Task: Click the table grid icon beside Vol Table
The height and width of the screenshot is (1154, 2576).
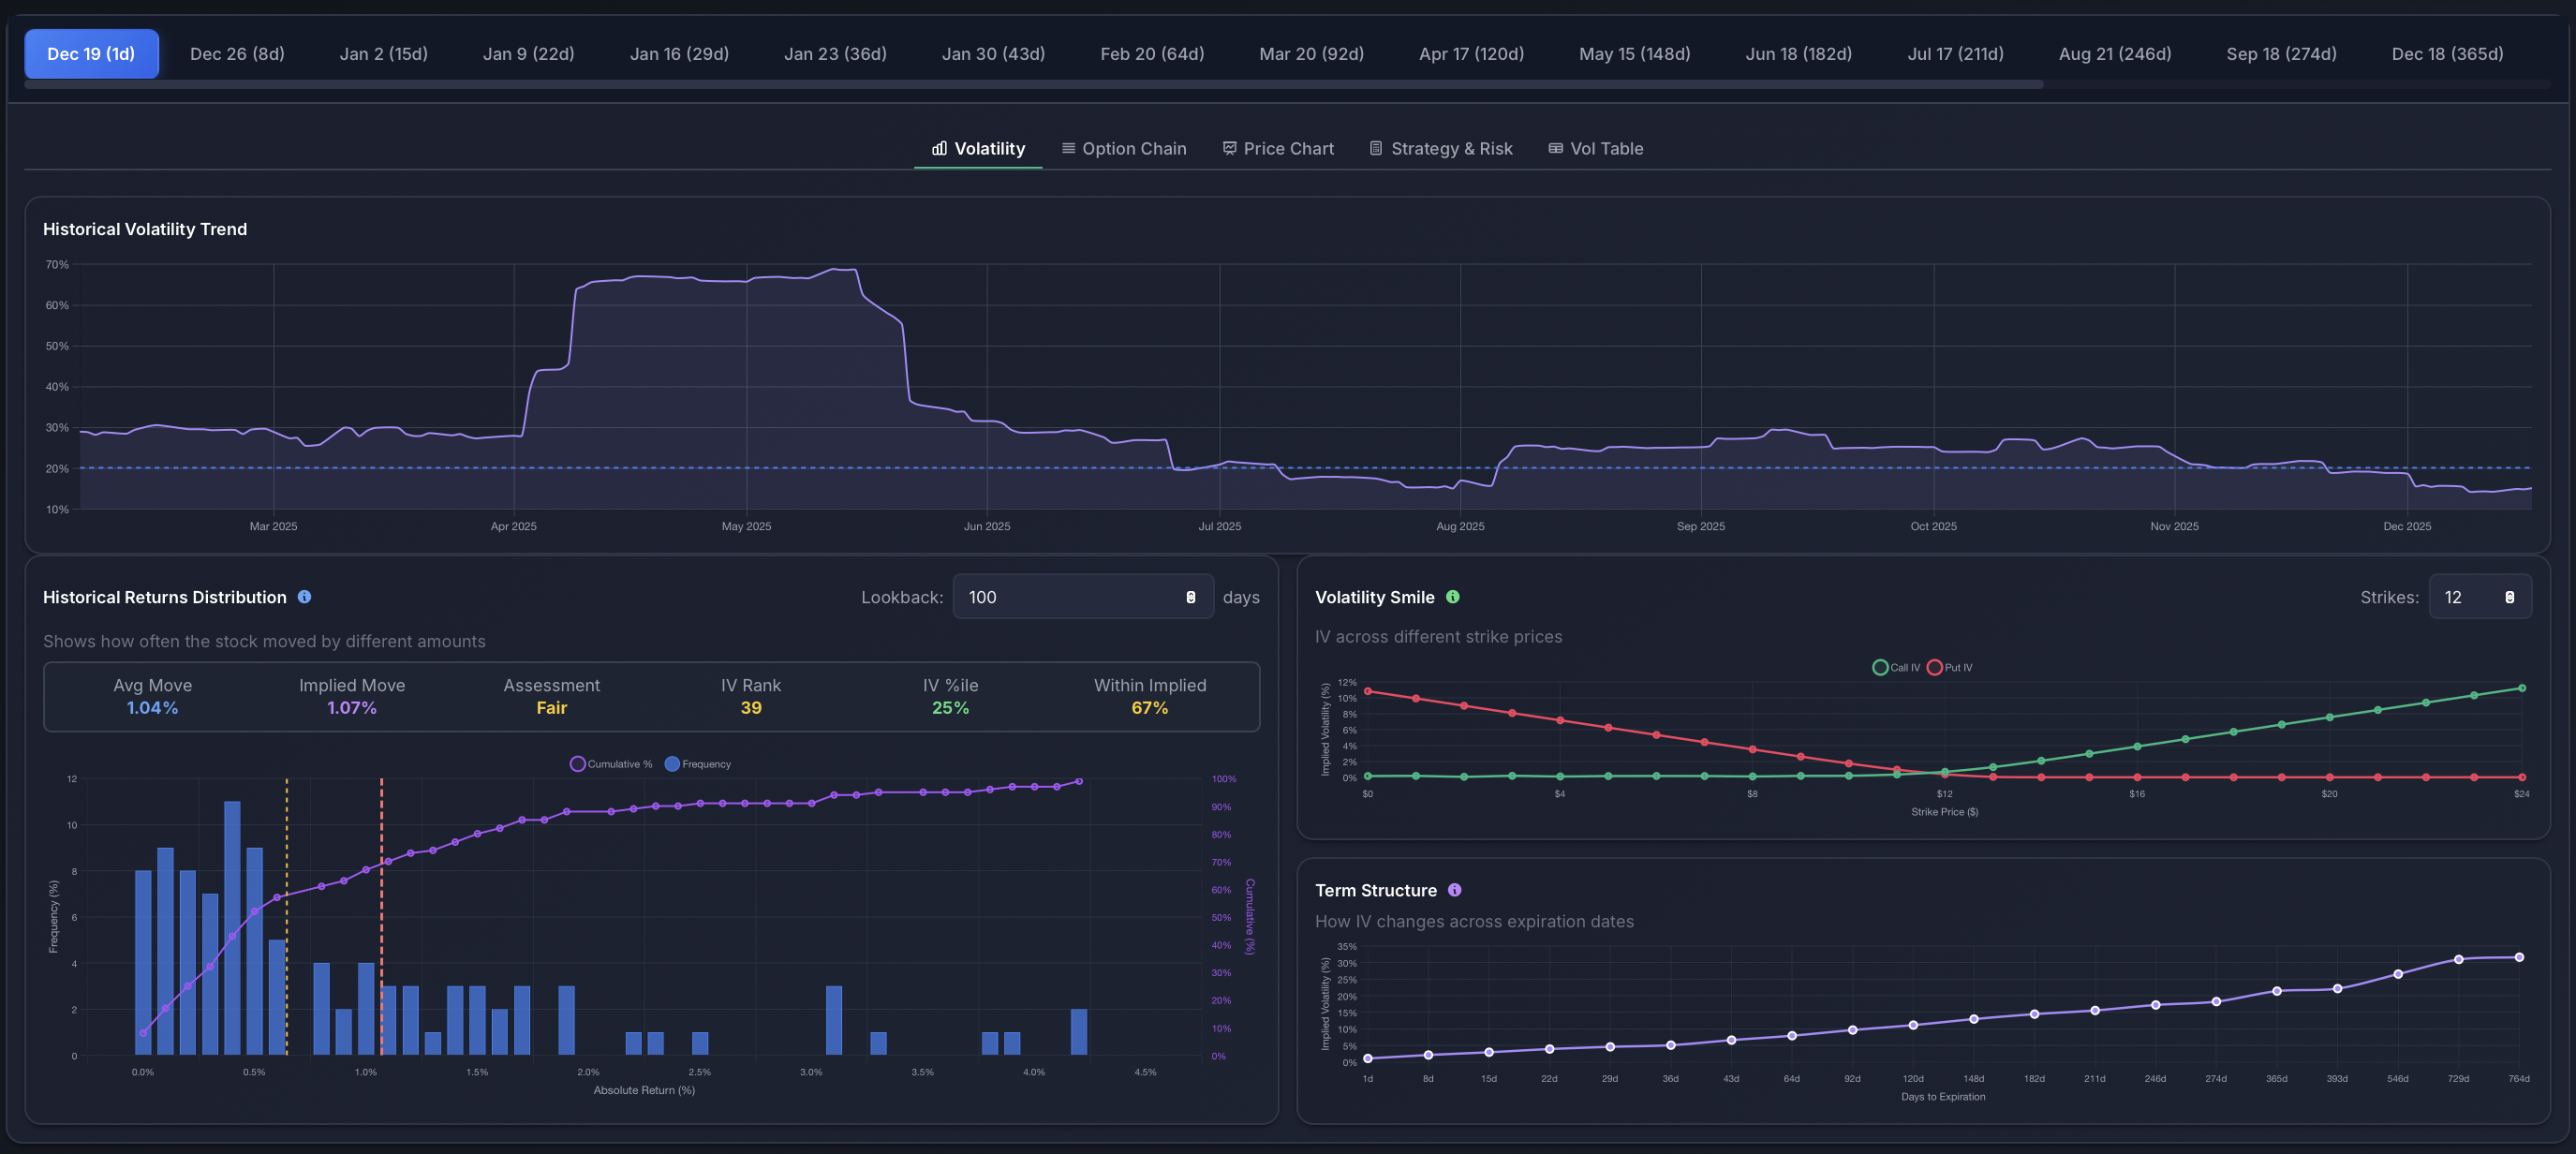Action: click(1555, 148)
